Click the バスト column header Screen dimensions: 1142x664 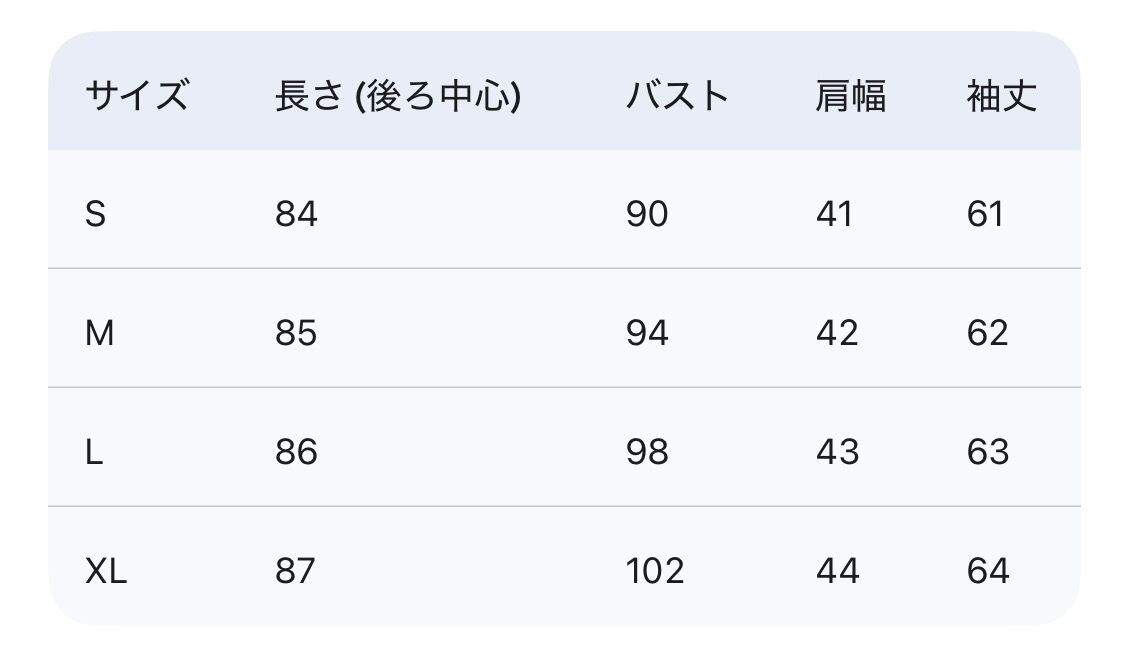(677, 96)
